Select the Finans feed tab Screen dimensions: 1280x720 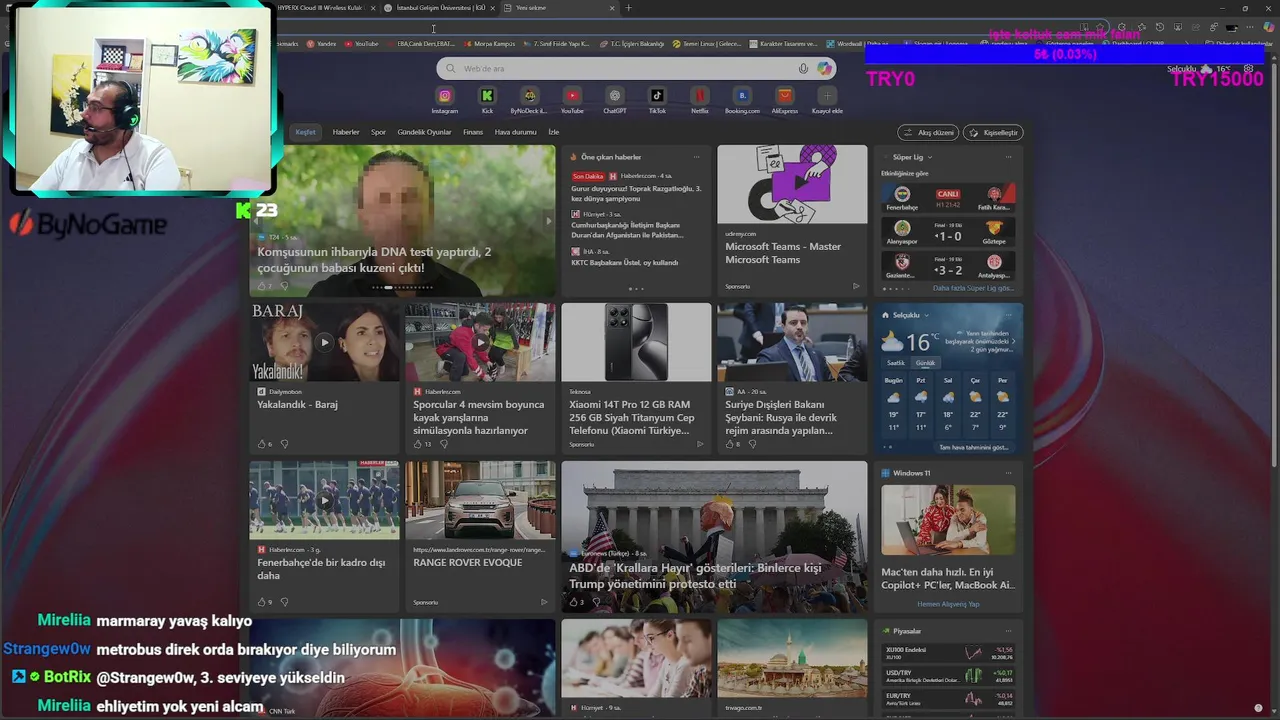tap(473, 132)
